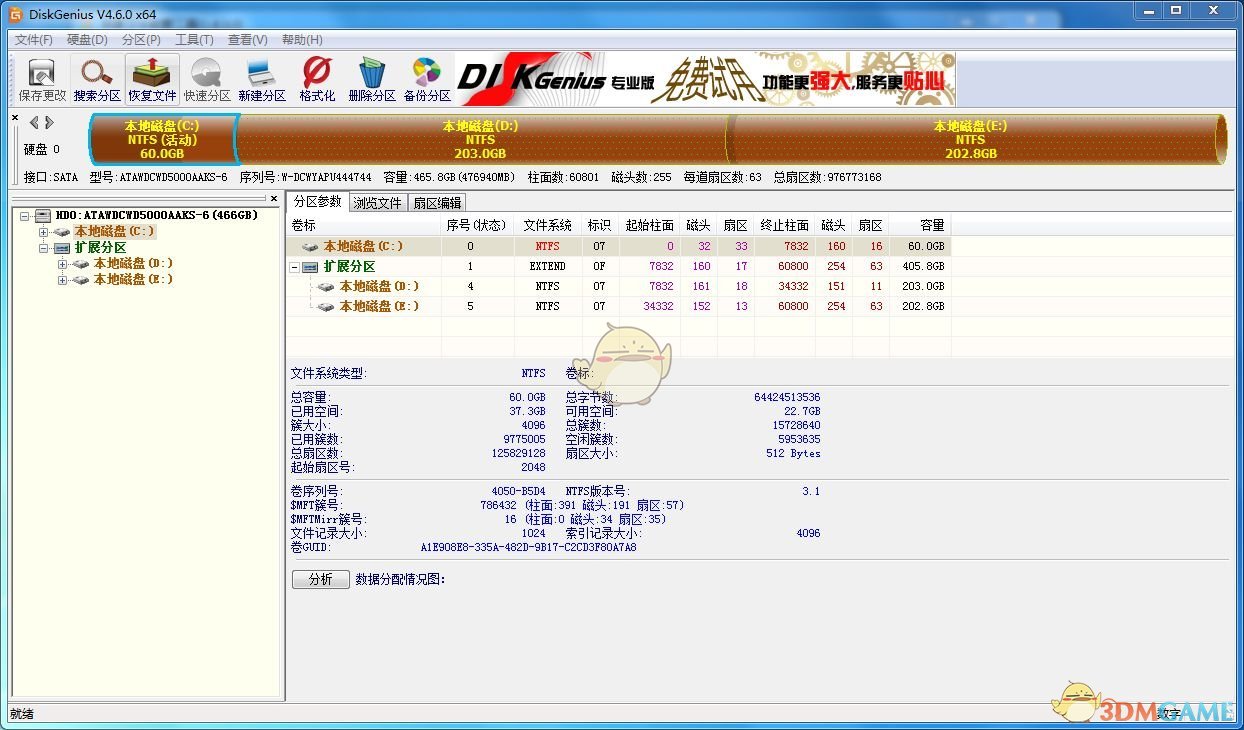Expand local disk (C:) in the tree
1244x730 pixels.
point(43,232)
